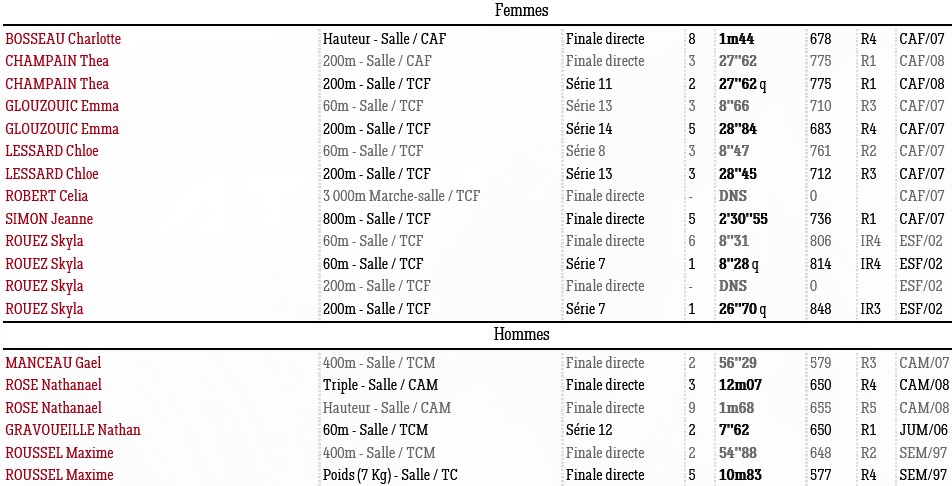Click the Poids (7 Kg) - Salle / TC event
This screenshot has width=952, height=486.
tap(390, 475)
